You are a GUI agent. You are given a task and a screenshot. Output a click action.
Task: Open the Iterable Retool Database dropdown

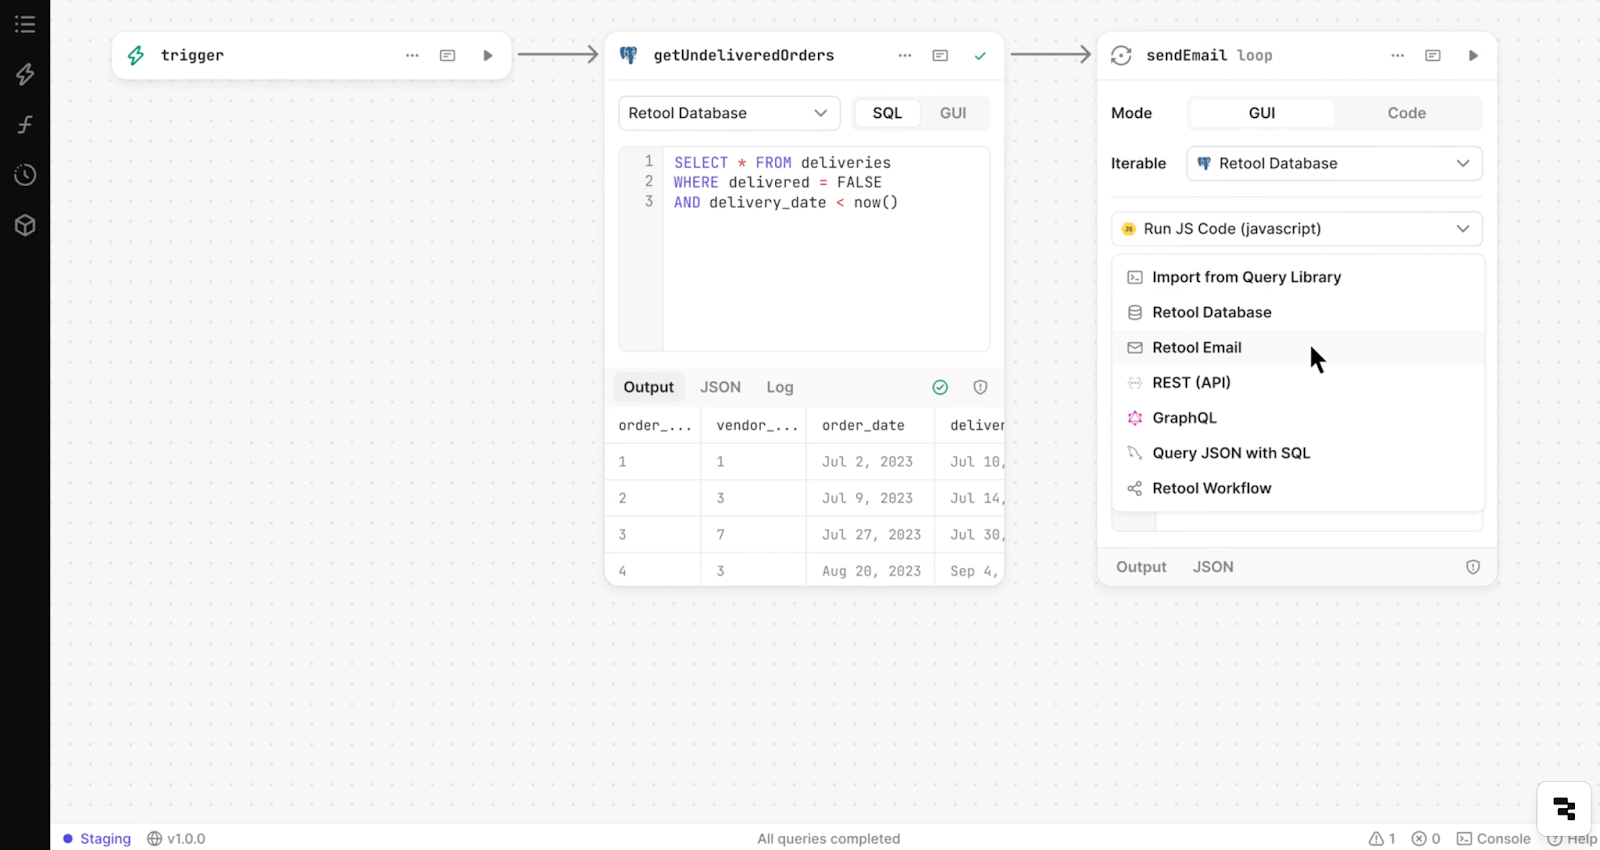(x=1334, y=163)
